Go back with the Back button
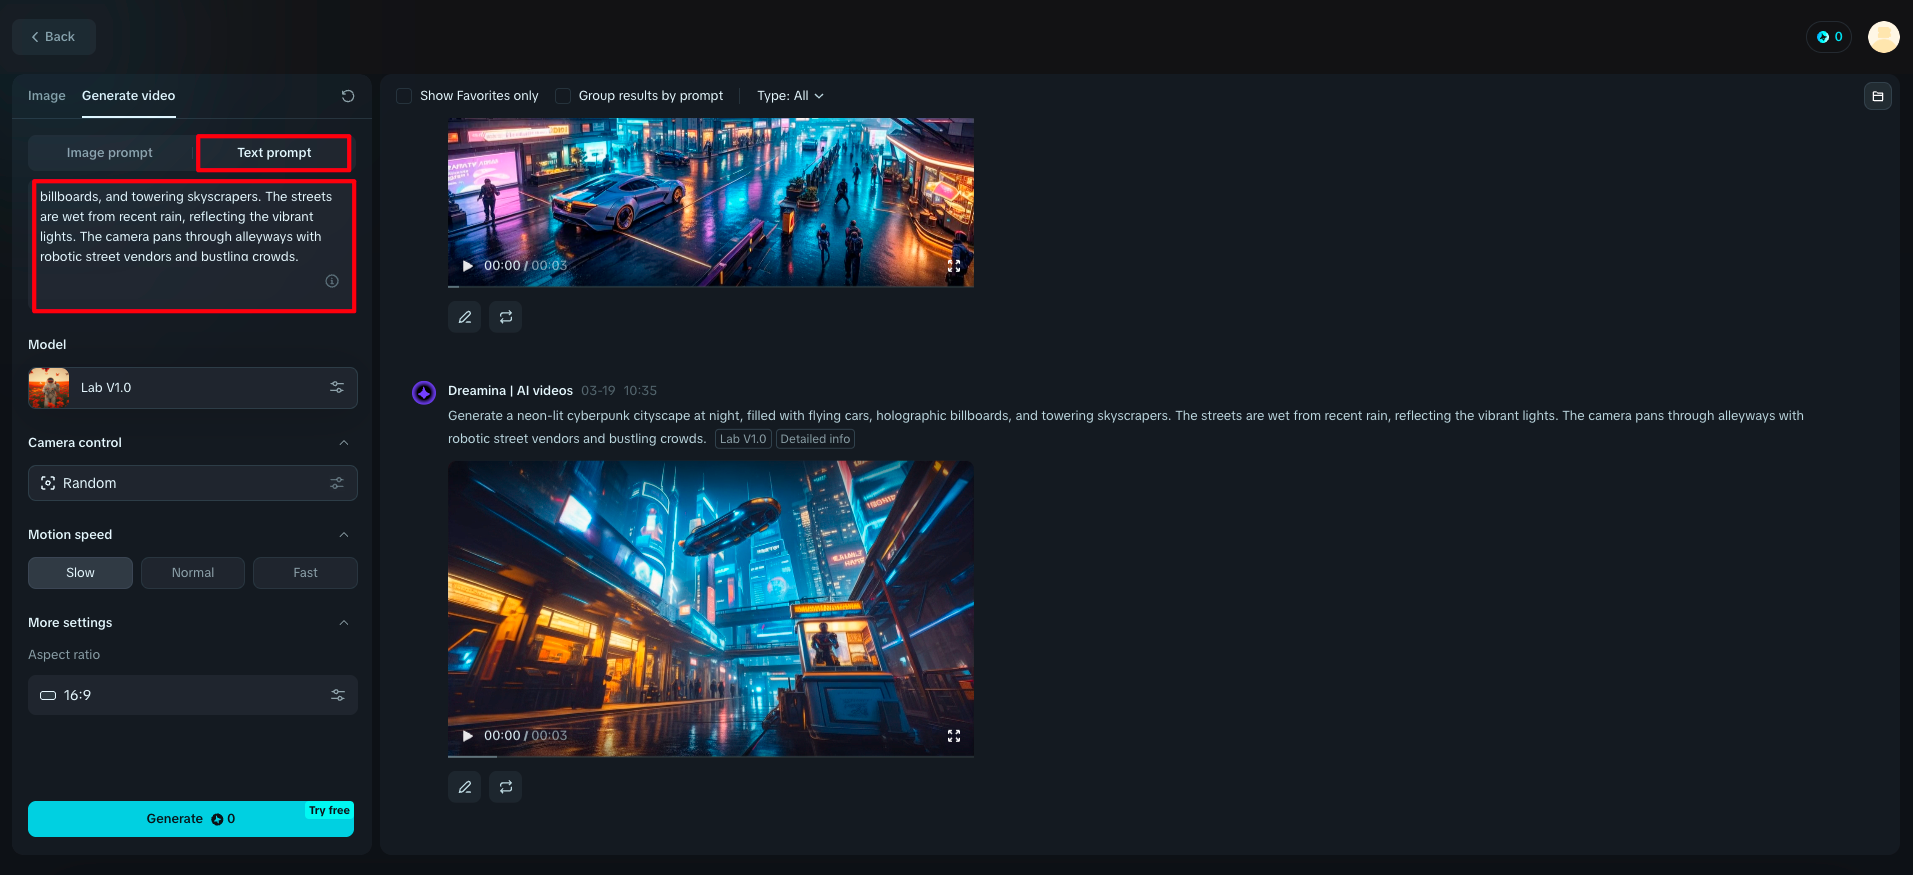The image size is (1913, 875). [x=54, y=37]
